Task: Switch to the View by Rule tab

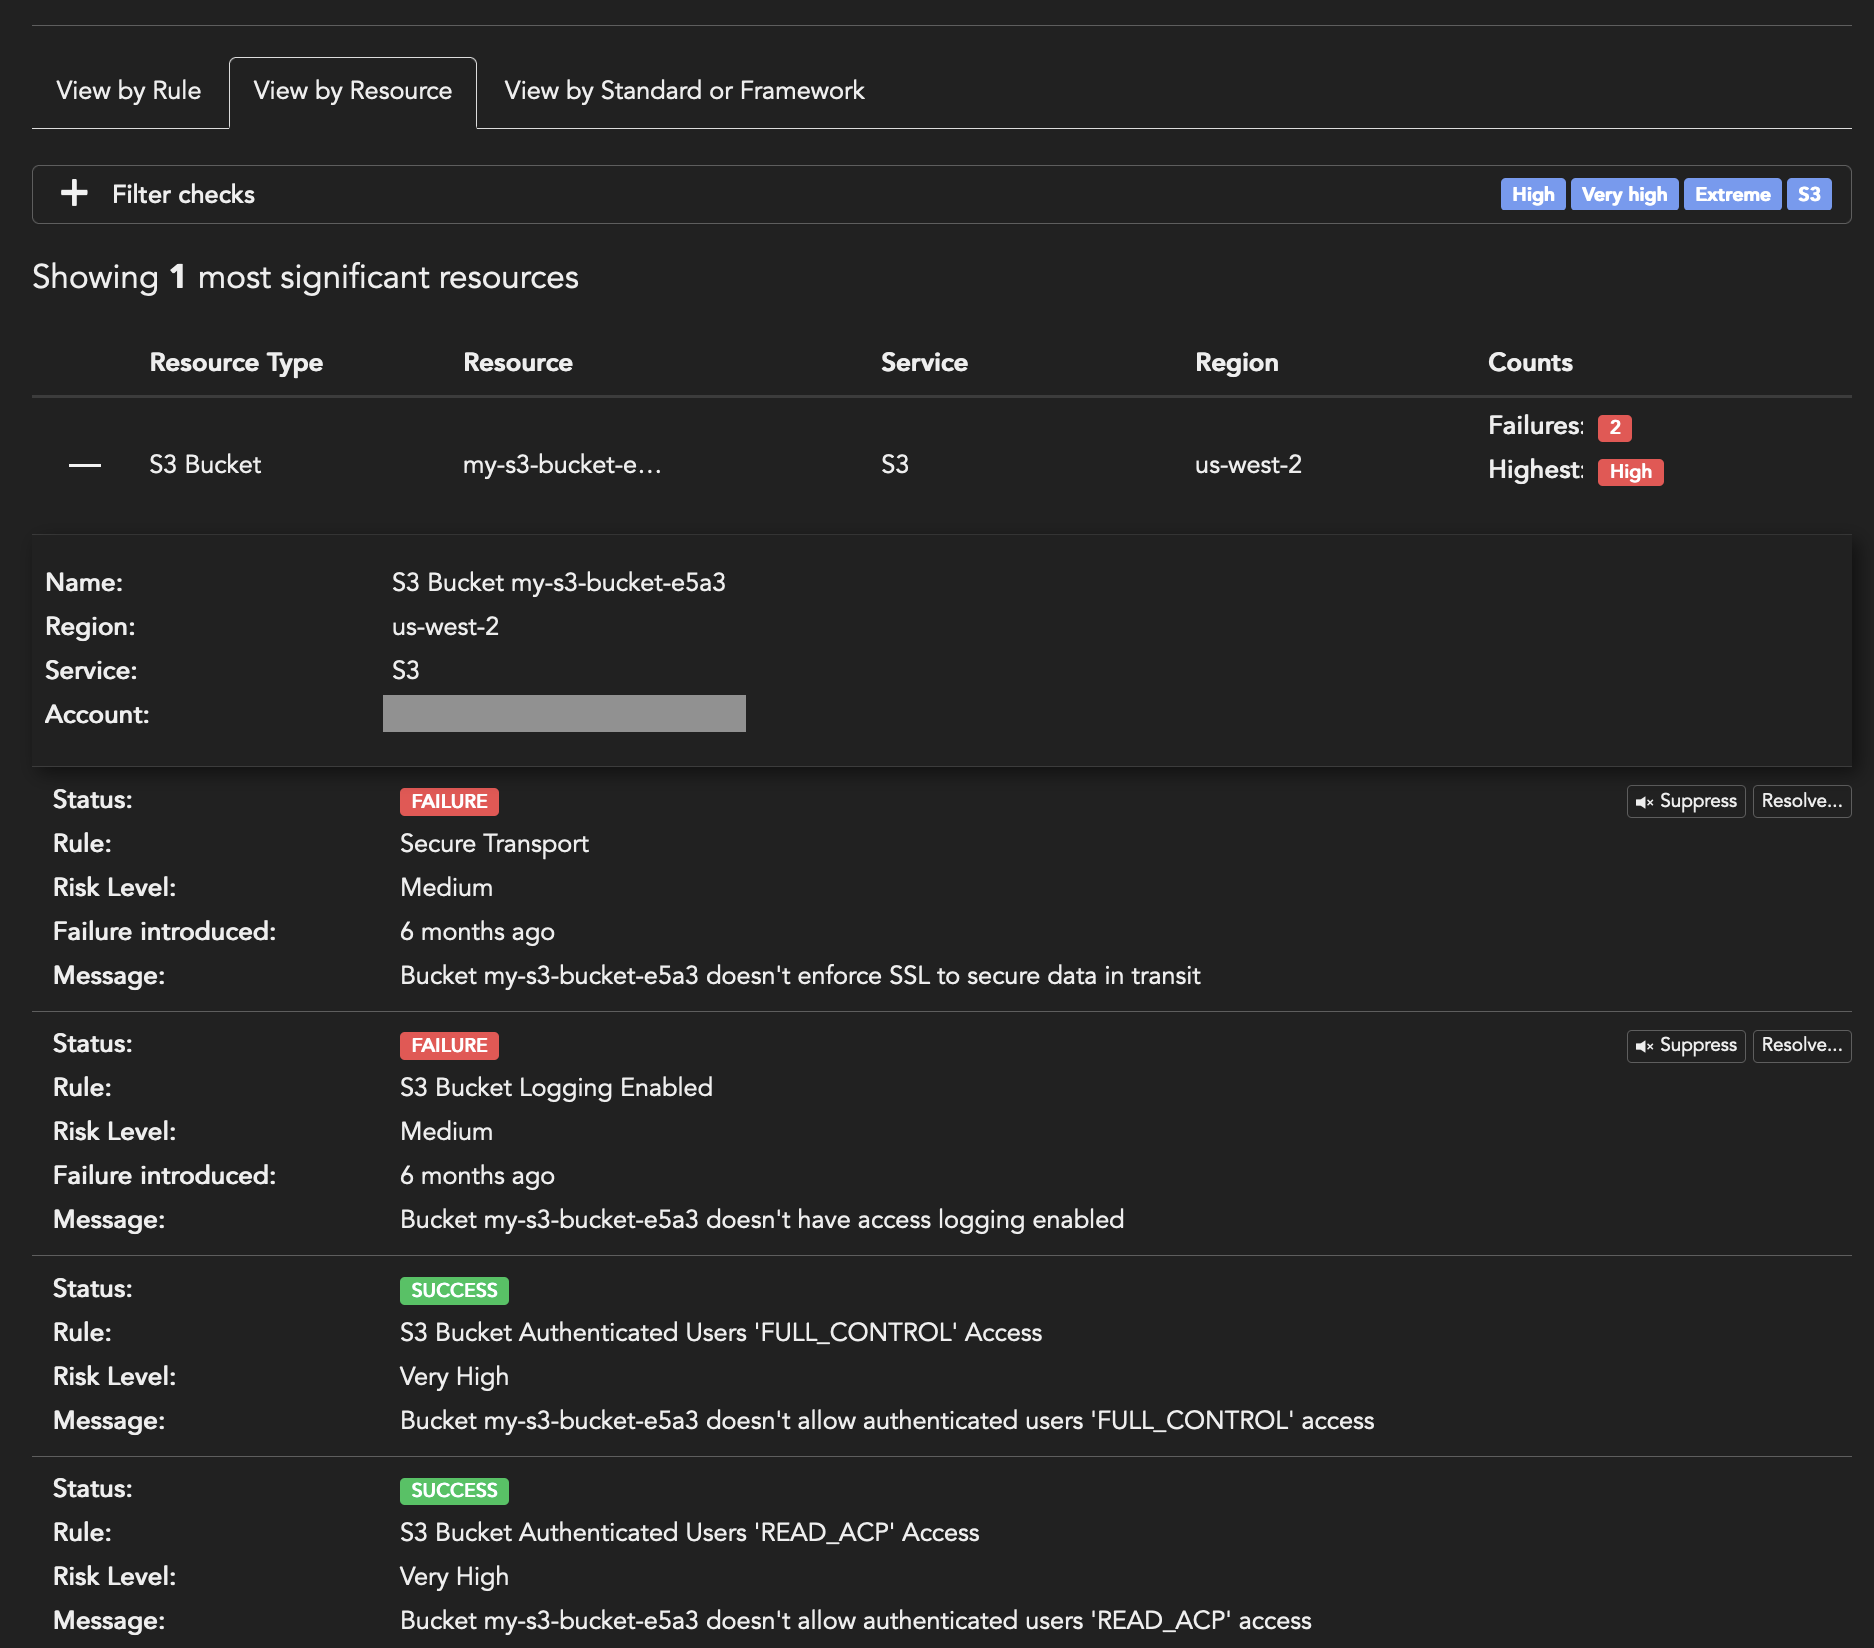Action: (x=129, y=90)
